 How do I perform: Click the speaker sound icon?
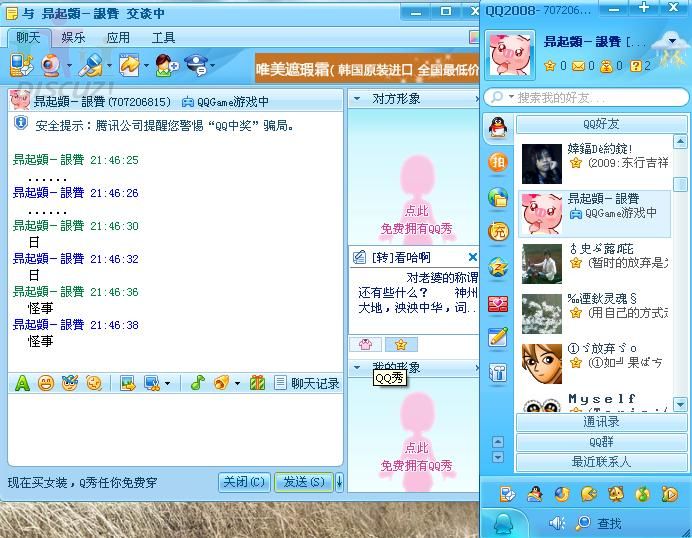557,523
